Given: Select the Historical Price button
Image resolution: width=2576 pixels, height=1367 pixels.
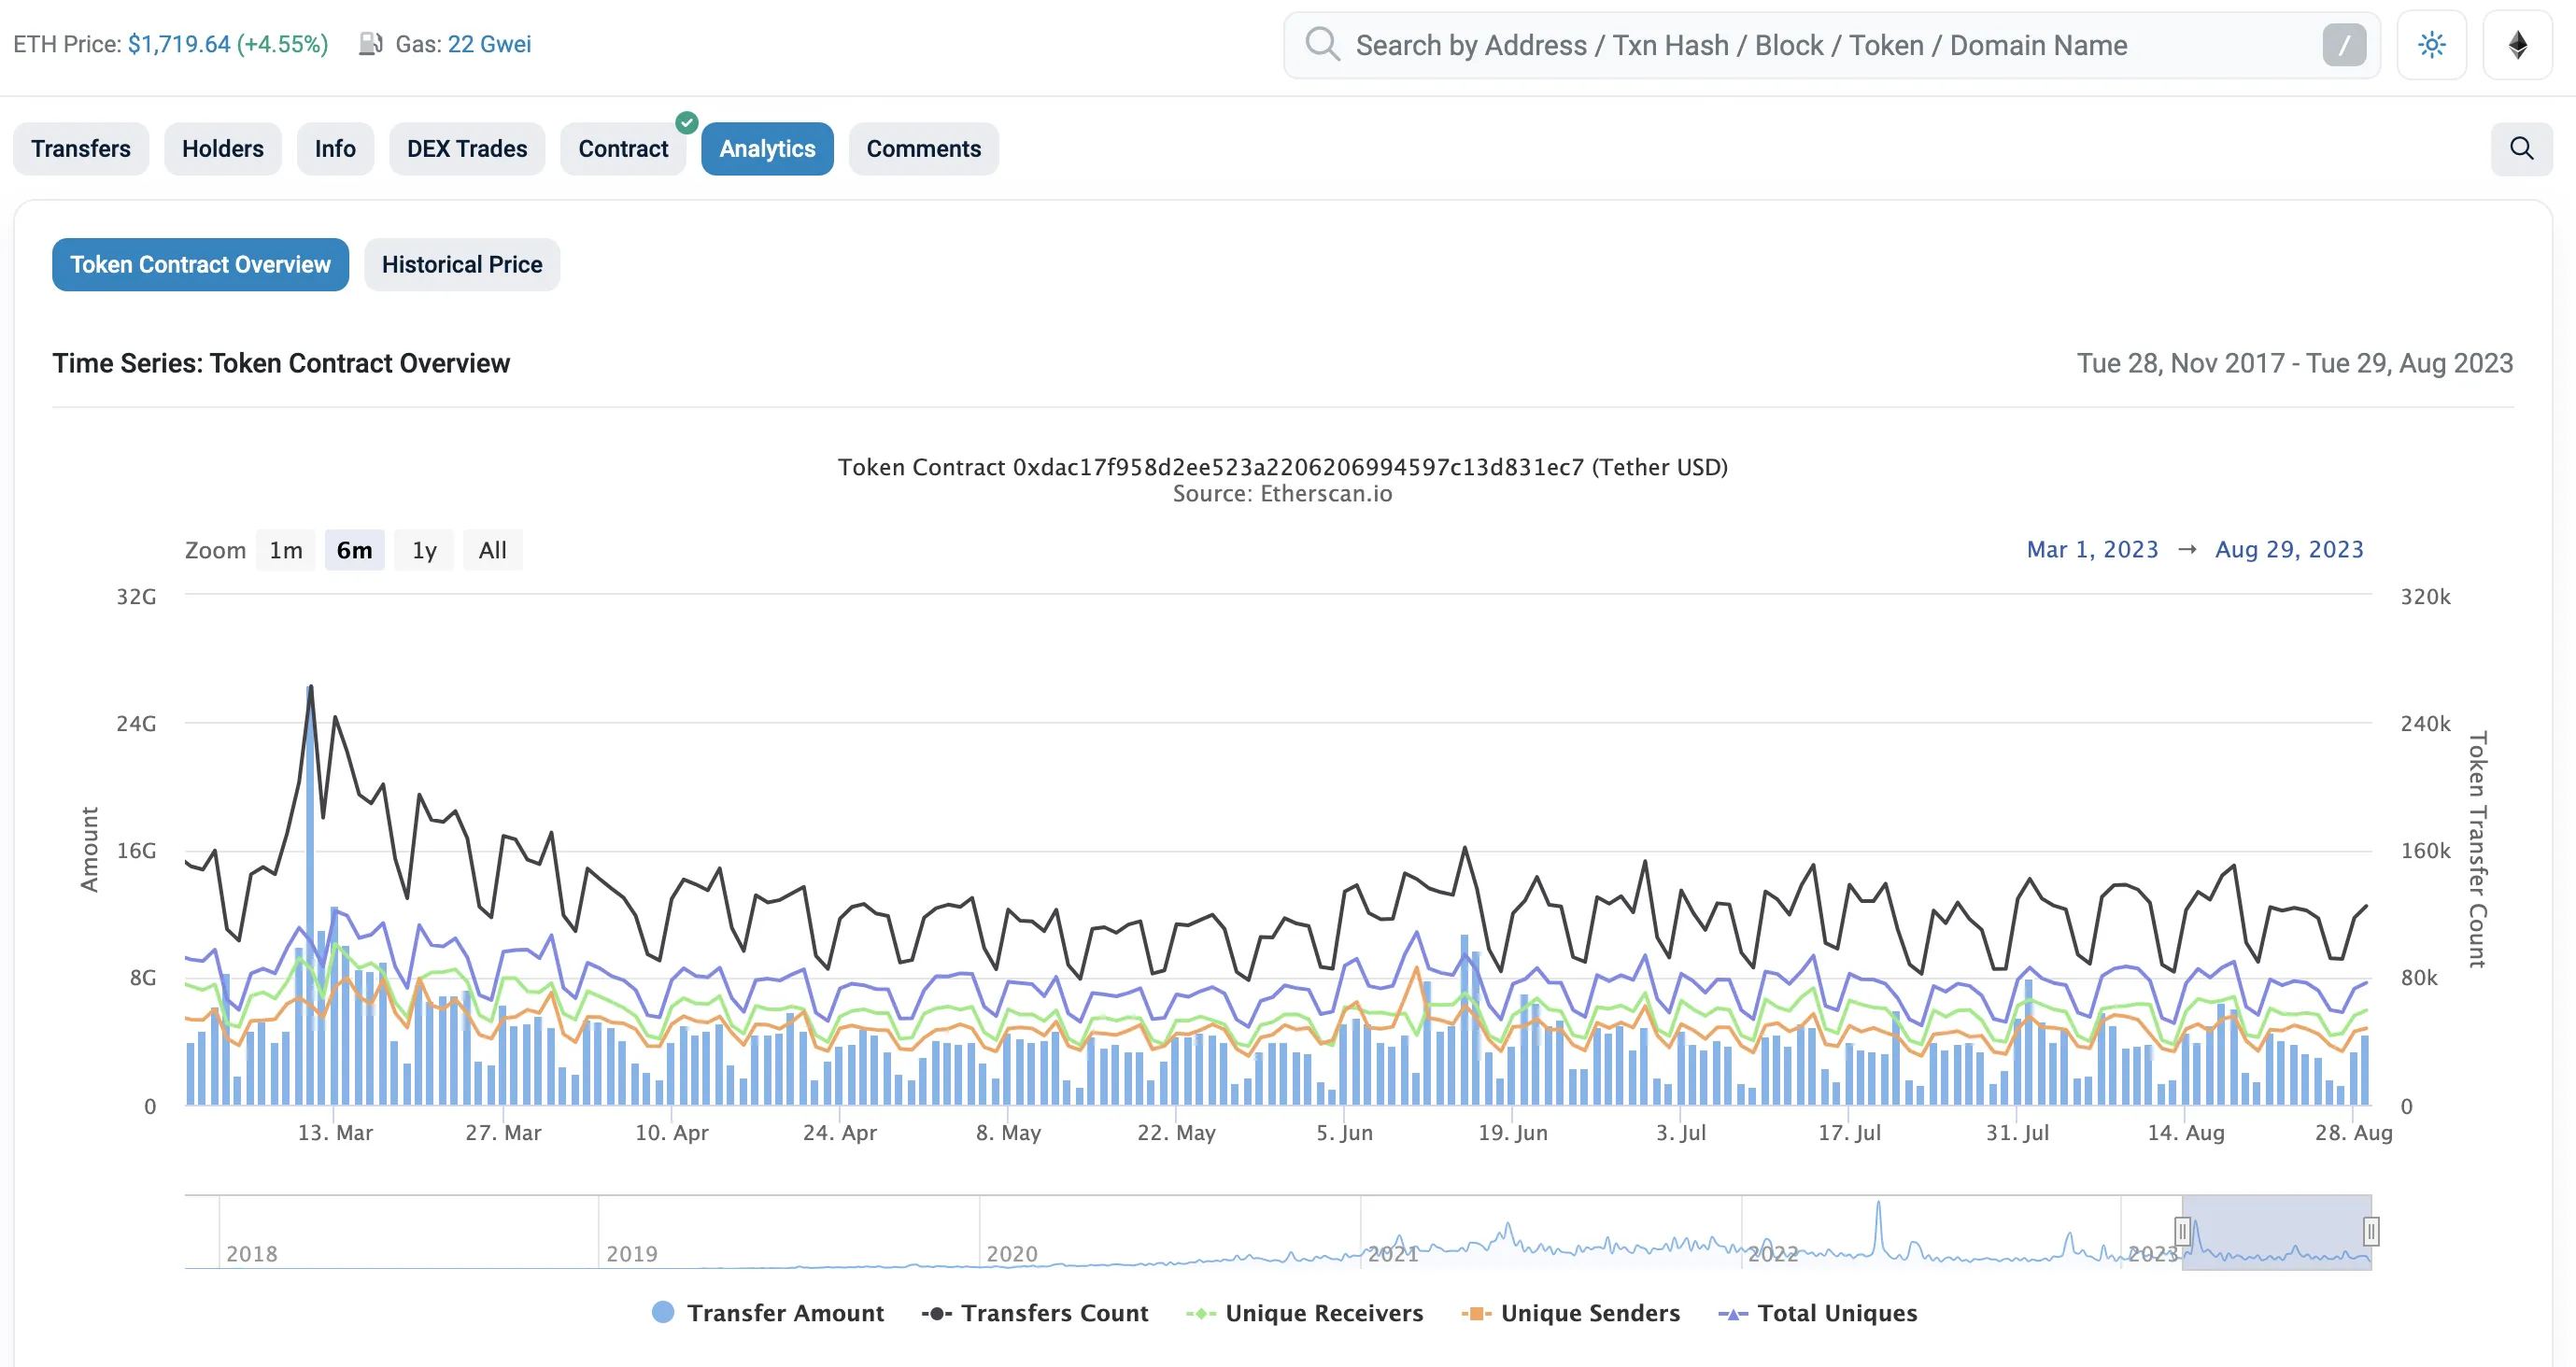Looking at the screenshot, I should coord(461,262).
